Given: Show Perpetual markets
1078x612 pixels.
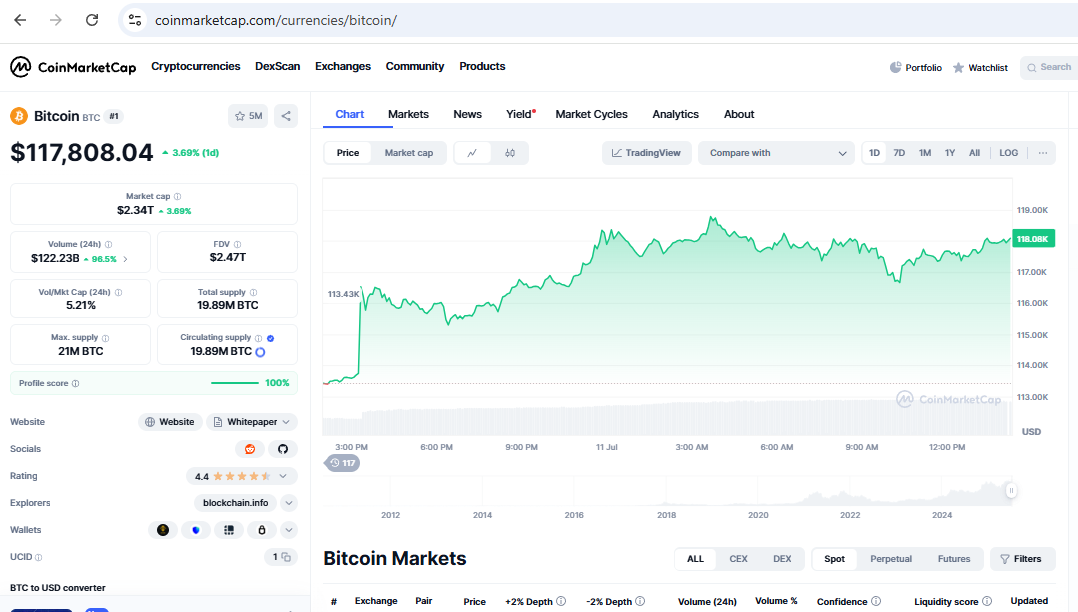Looking at the screenshot, I should 891,559.
